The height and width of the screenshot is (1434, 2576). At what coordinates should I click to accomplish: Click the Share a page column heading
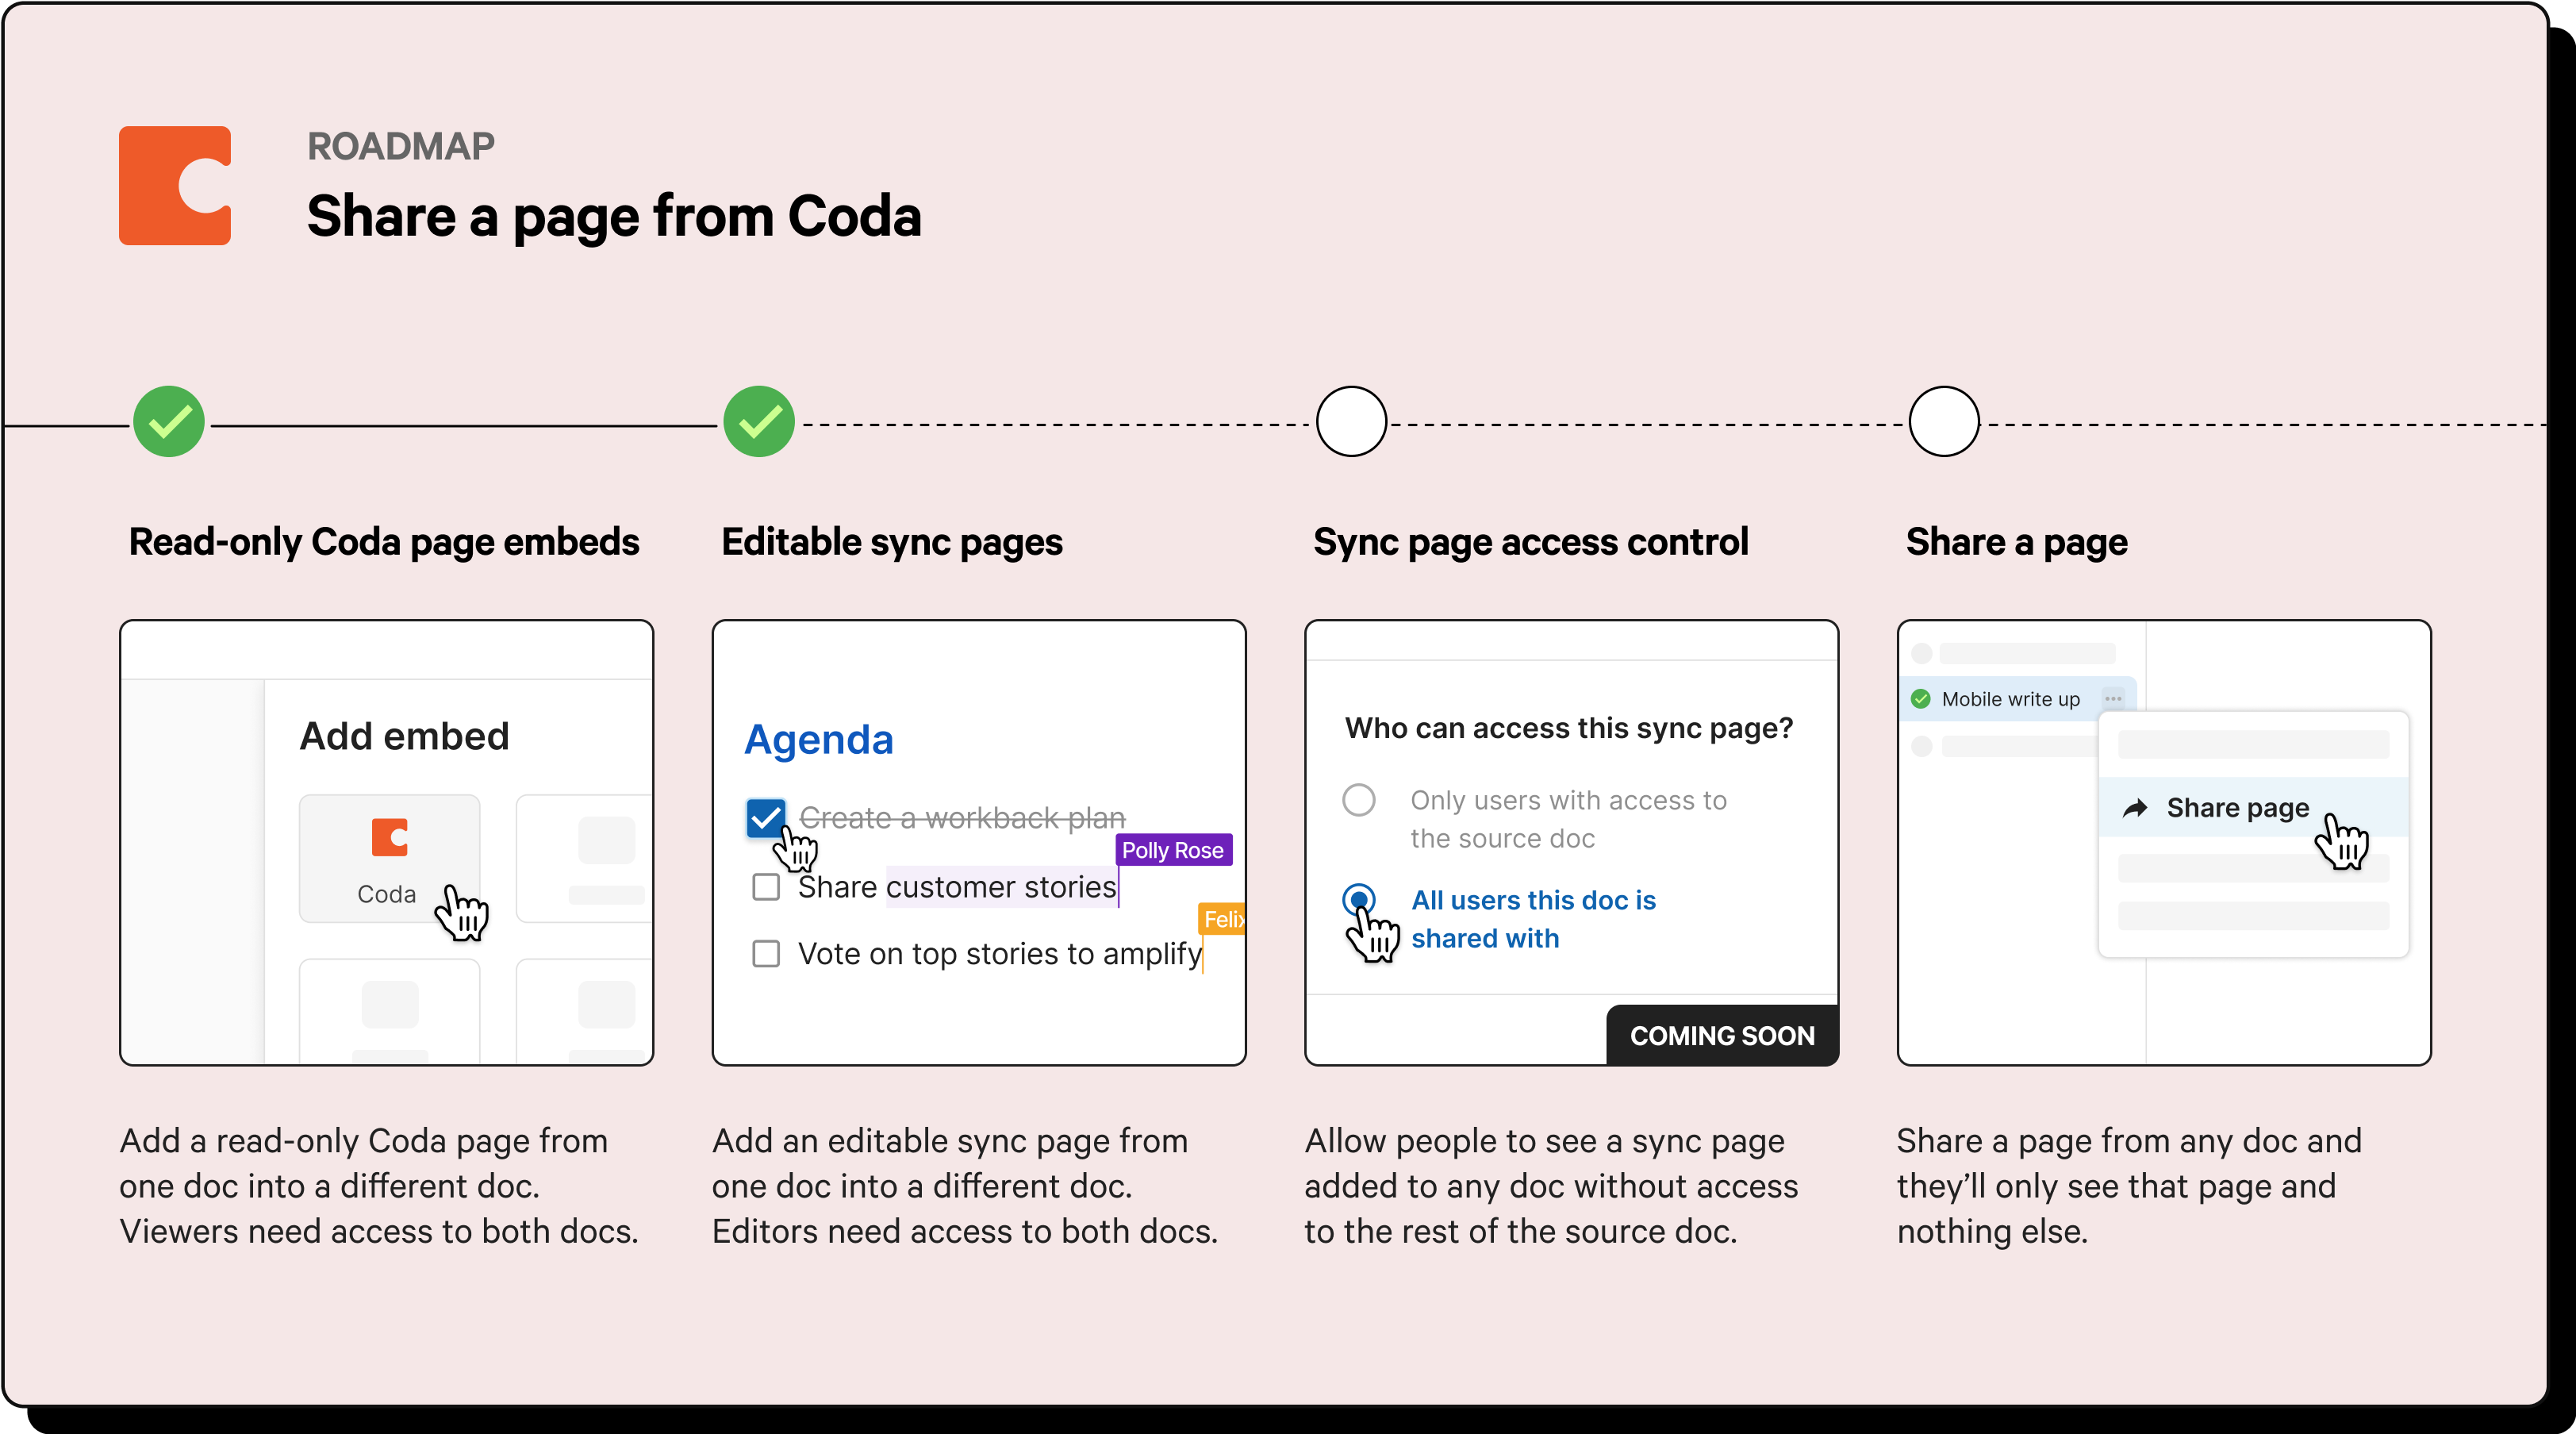pos(2016,542)
